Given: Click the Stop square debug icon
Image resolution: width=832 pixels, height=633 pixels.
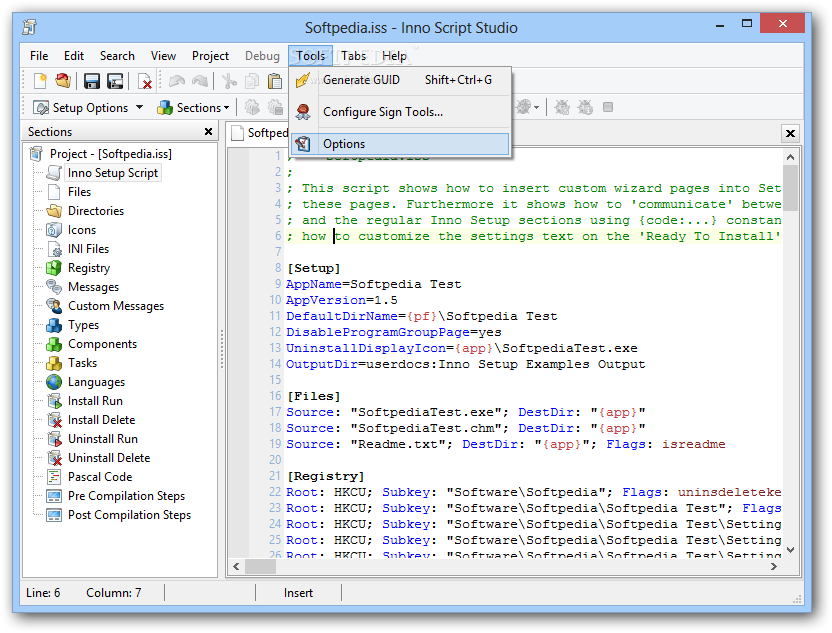Looking at the screenshot, I should [608, 108].
